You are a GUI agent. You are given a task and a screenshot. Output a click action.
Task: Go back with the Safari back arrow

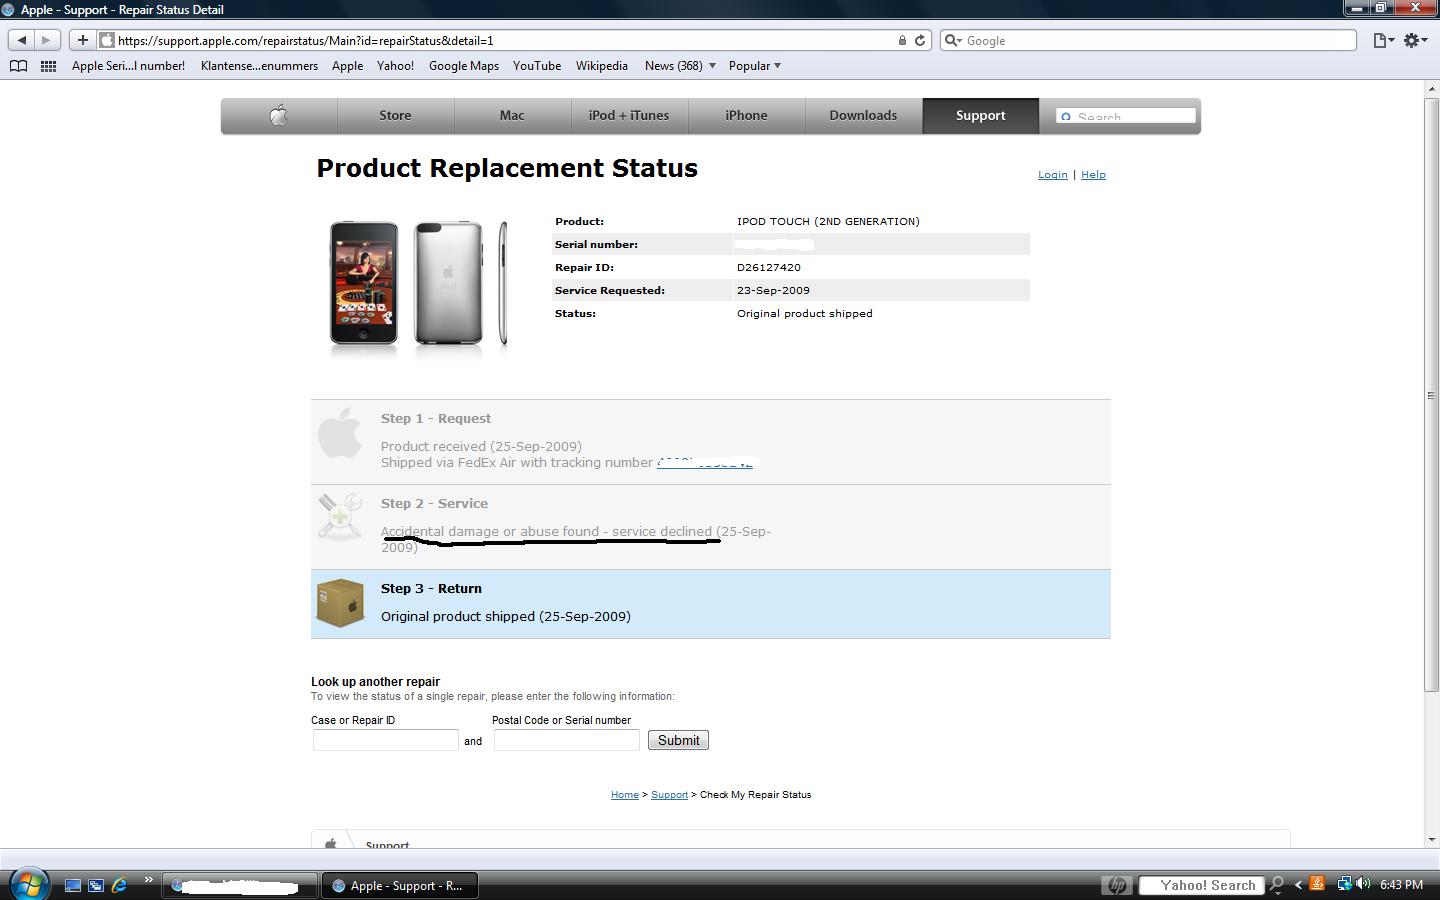tap(21, 40)
